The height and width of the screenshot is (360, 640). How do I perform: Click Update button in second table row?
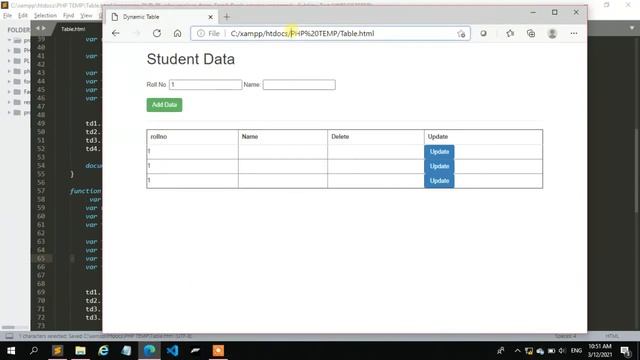click(x=439, y=166)
